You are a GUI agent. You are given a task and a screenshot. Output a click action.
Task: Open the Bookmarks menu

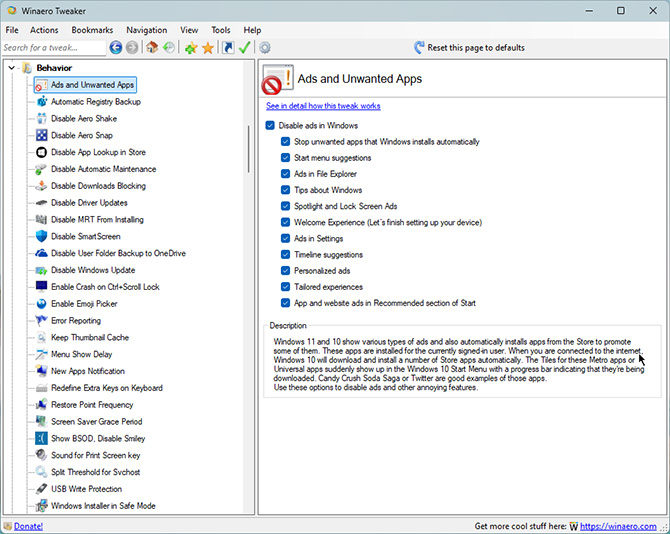click(x=92, y=30)
